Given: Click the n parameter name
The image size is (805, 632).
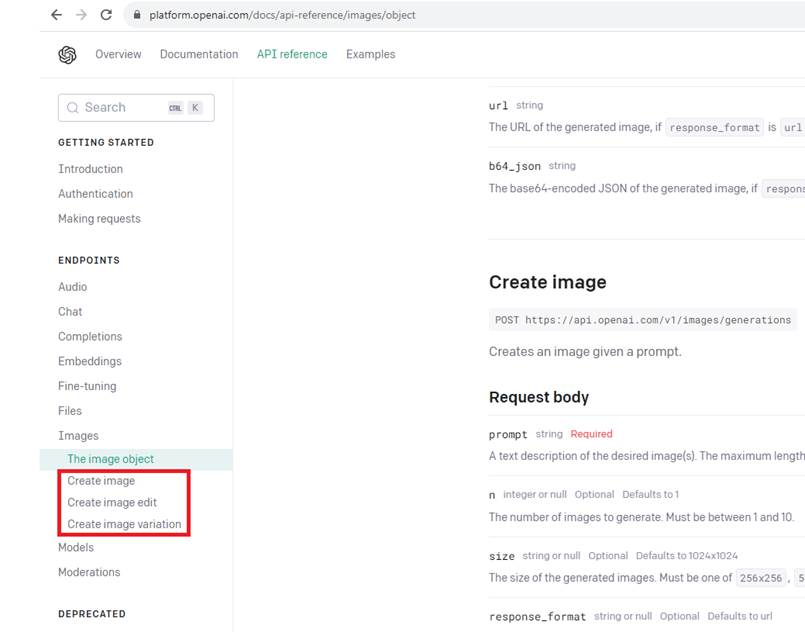Looking at the screenshot, I should [x=492, y=495].
